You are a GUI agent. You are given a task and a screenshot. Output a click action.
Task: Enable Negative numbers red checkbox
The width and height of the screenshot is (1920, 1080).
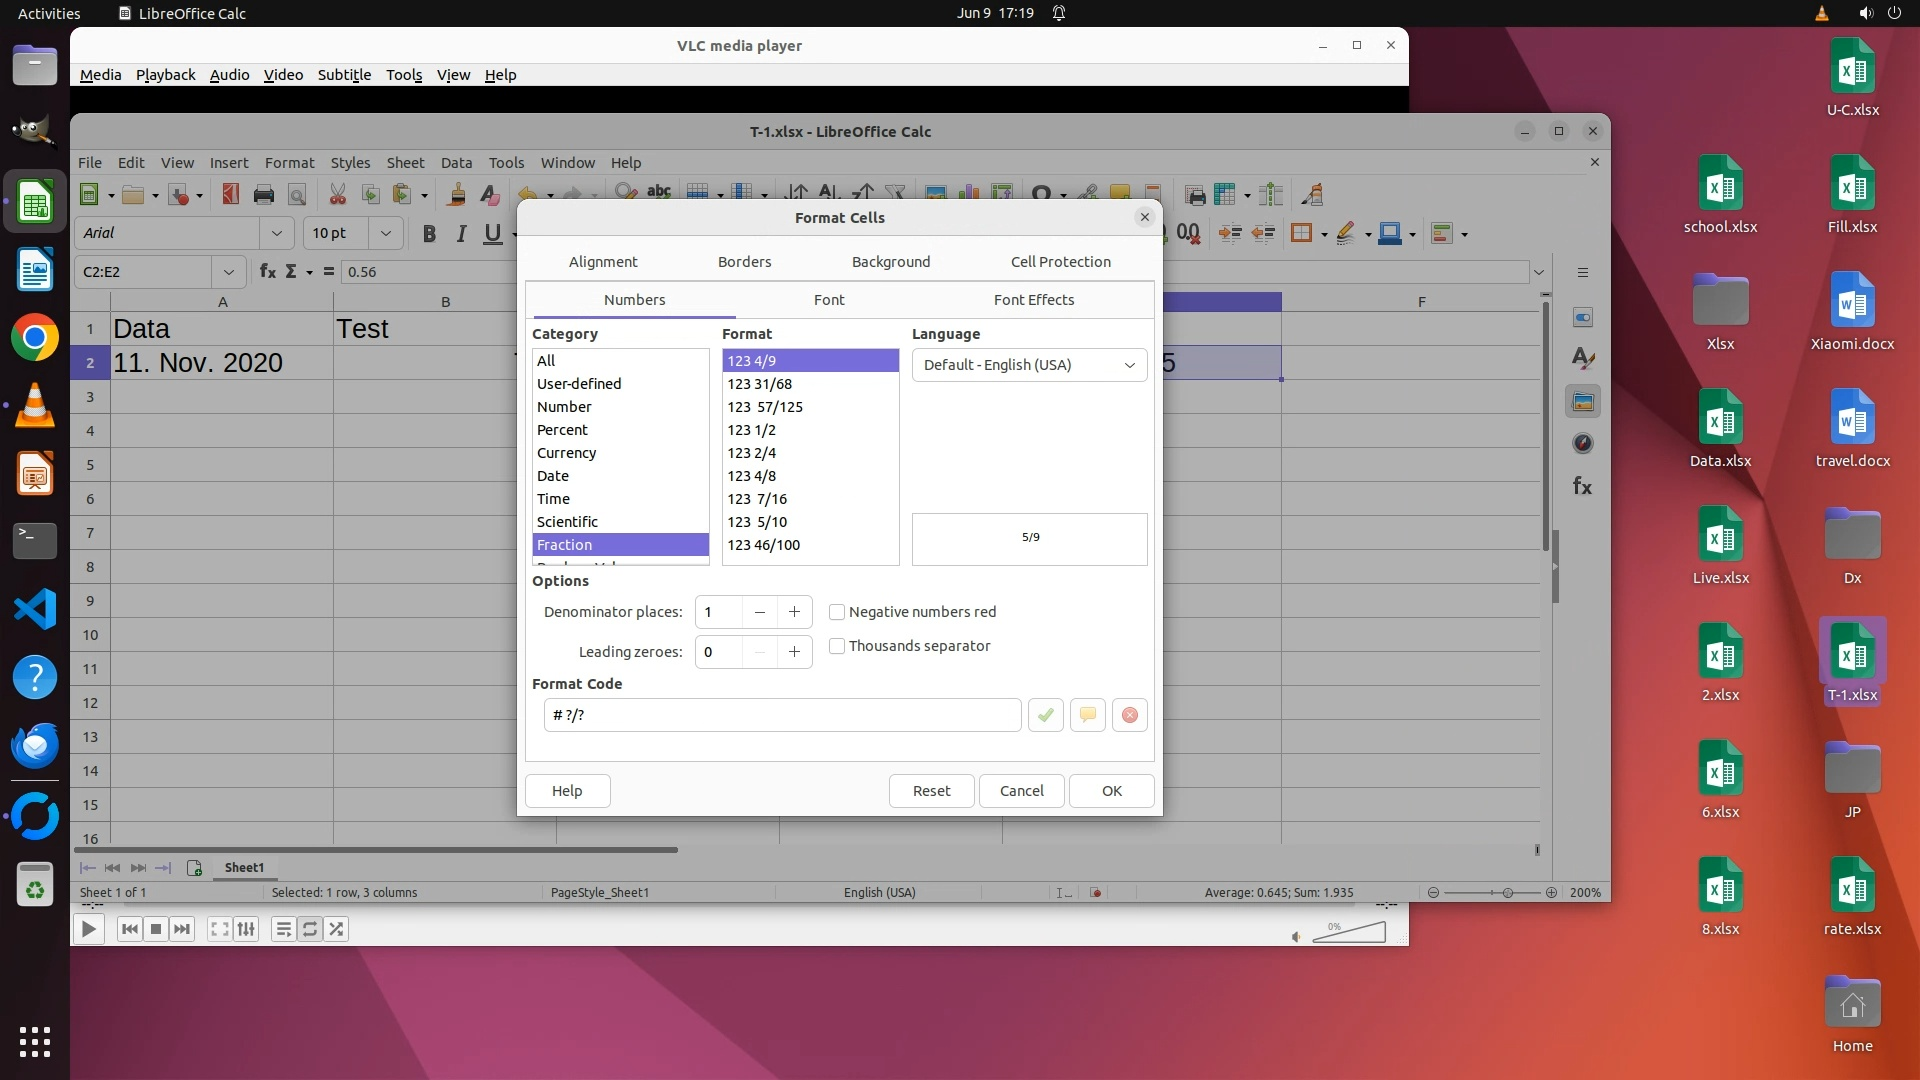click(x=837, y=612)
